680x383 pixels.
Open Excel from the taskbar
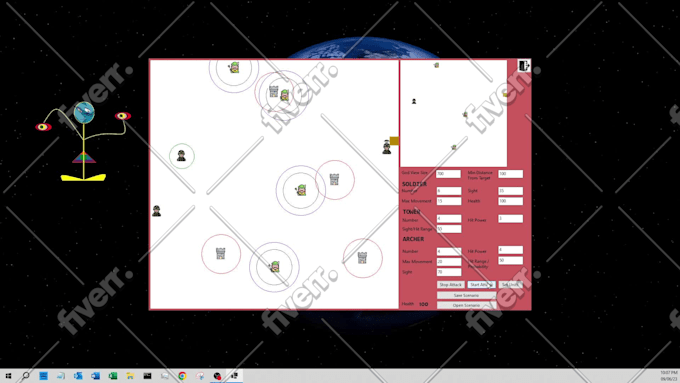113,376
